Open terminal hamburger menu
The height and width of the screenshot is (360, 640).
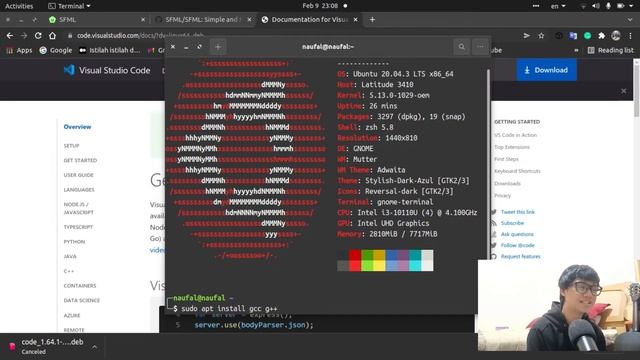pos(480,47)
